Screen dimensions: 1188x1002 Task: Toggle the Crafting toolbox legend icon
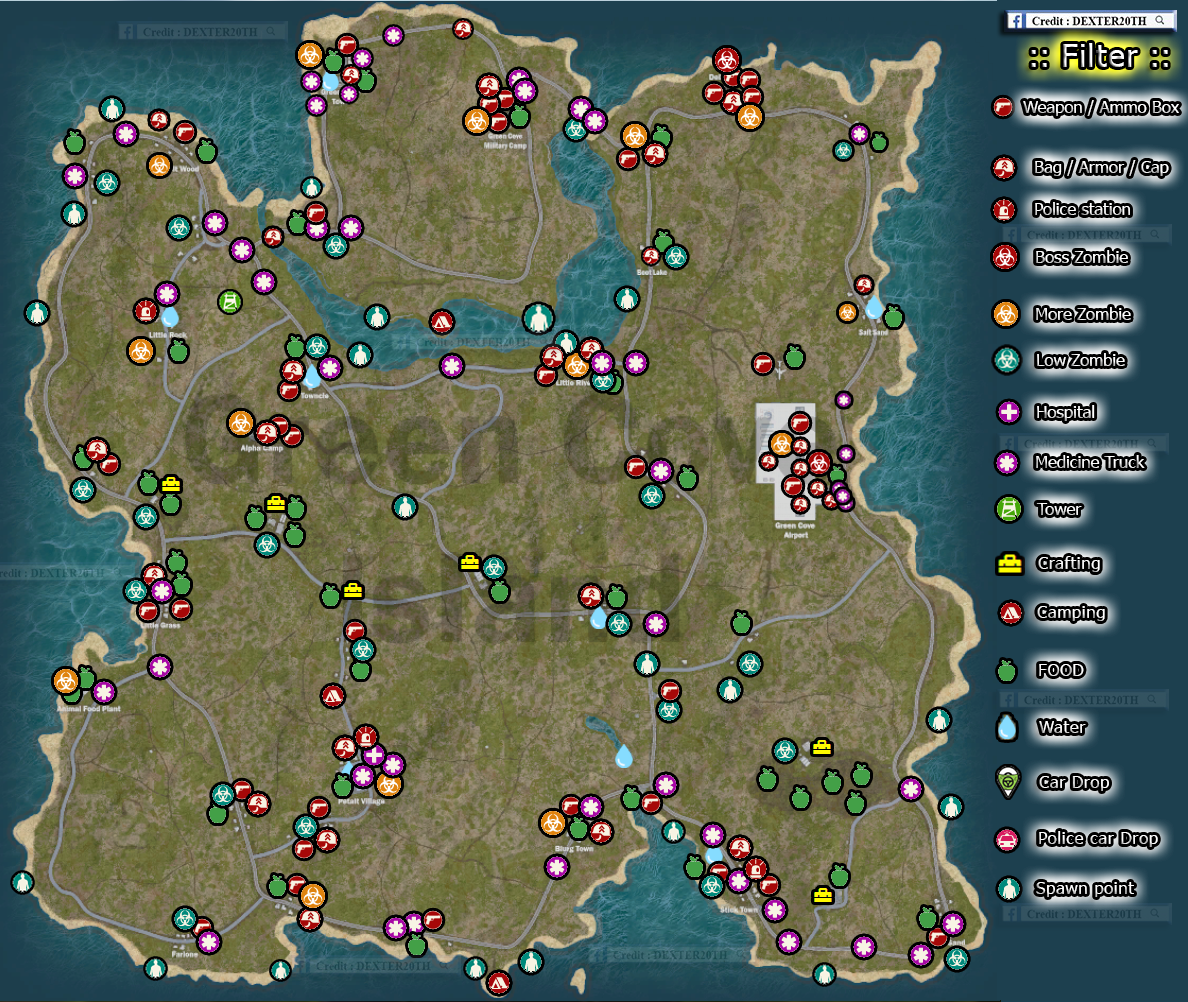click(1010, 563)
